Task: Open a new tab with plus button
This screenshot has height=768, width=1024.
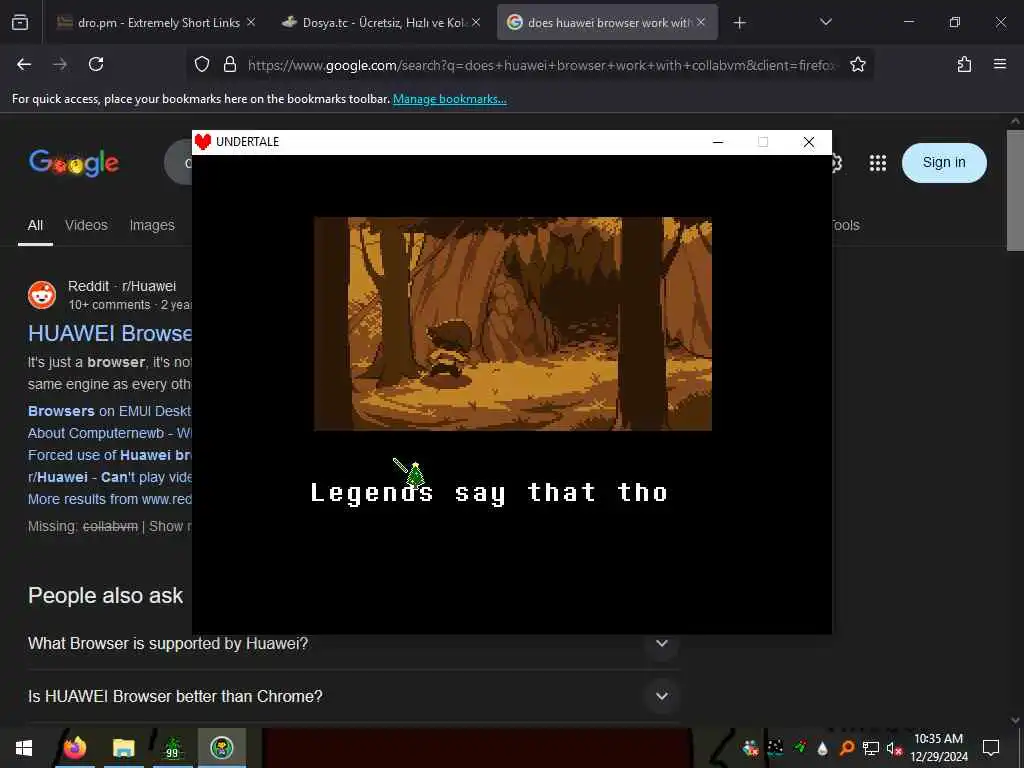Action: [x=739, y=23]
